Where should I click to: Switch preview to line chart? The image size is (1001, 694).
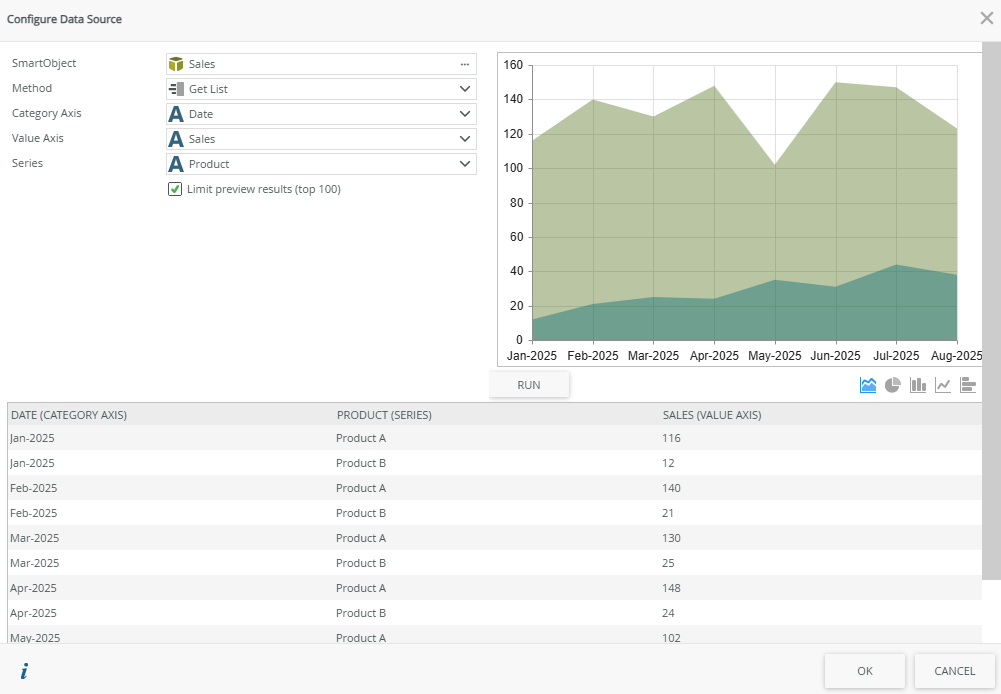click(x=943, y=385)
